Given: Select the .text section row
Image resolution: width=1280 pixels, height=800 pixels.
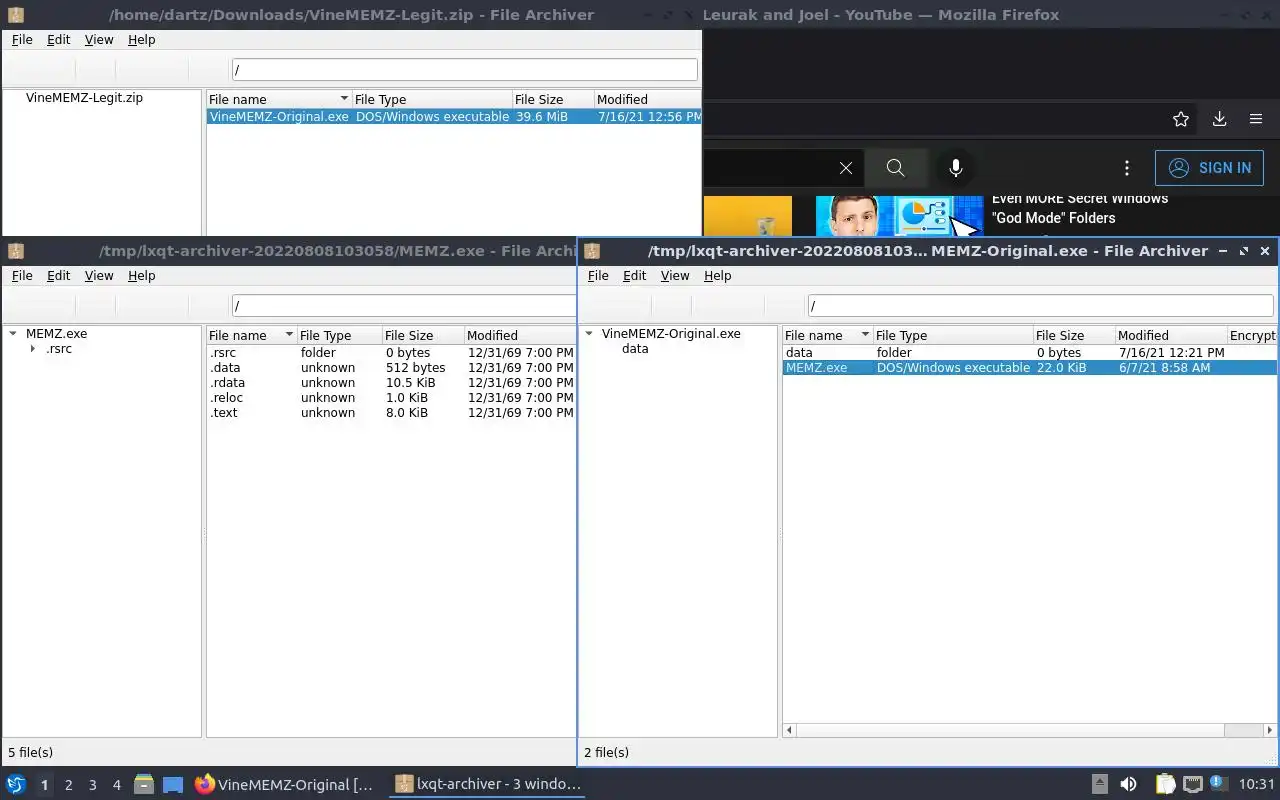Looking at the screenshot, I should click(391, 413).
